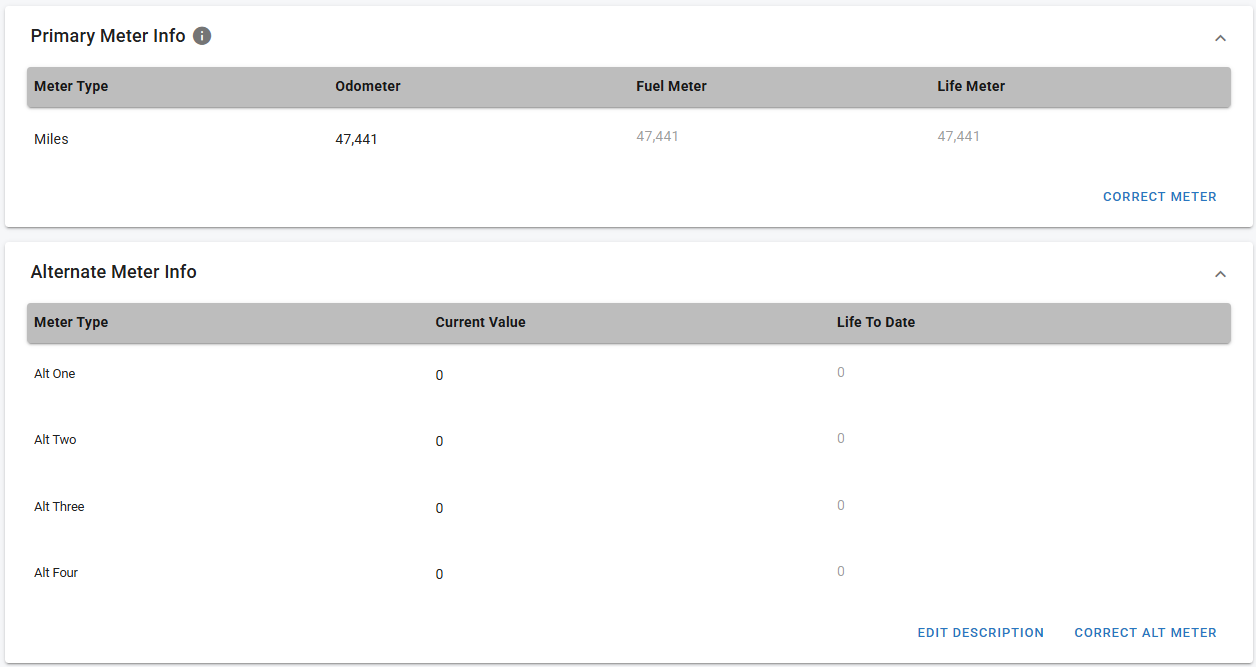Collapse the Alternate Meter Info panel
This screenshot has width=1256, height=667.
[1219, 274]
